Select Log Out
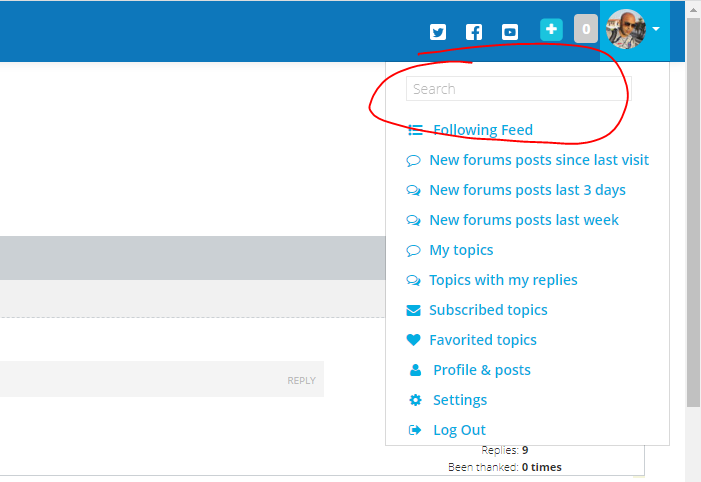This screenshot has height=482, width=701. (x=459, y=430)
